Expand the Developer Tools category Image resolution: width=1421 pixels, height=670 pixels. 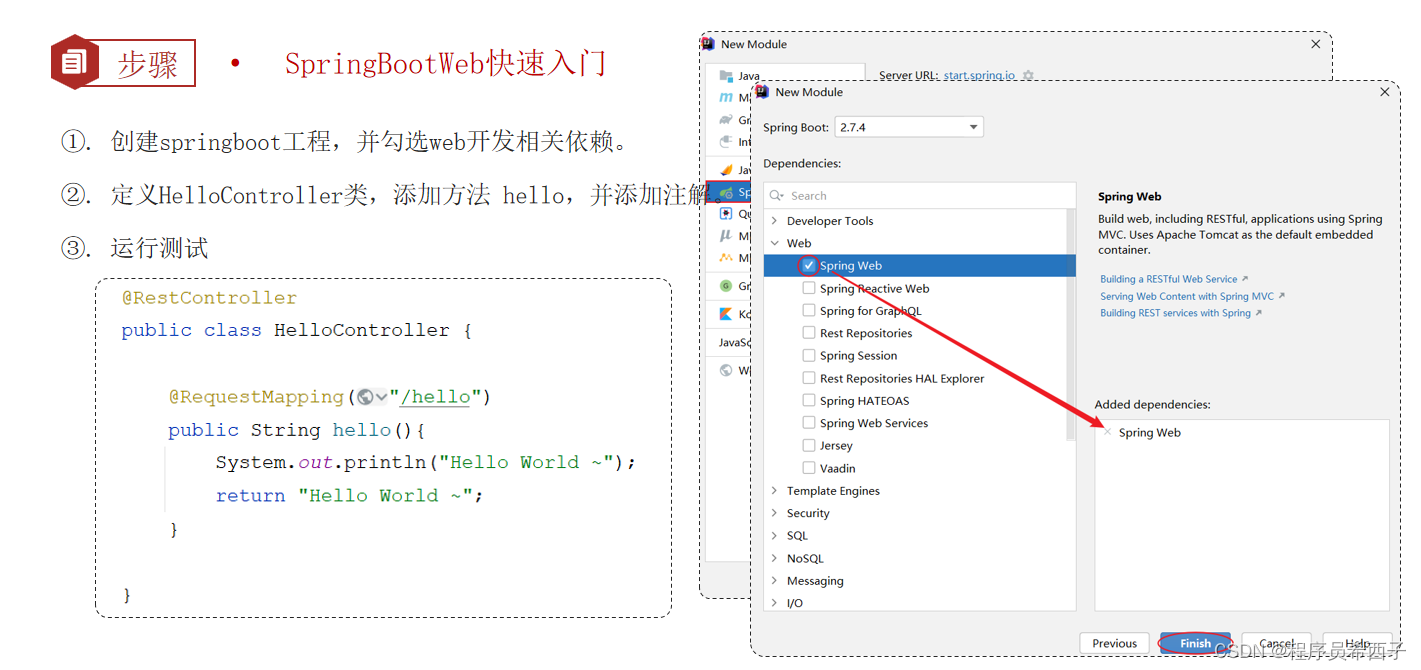[x=776, y=220]
